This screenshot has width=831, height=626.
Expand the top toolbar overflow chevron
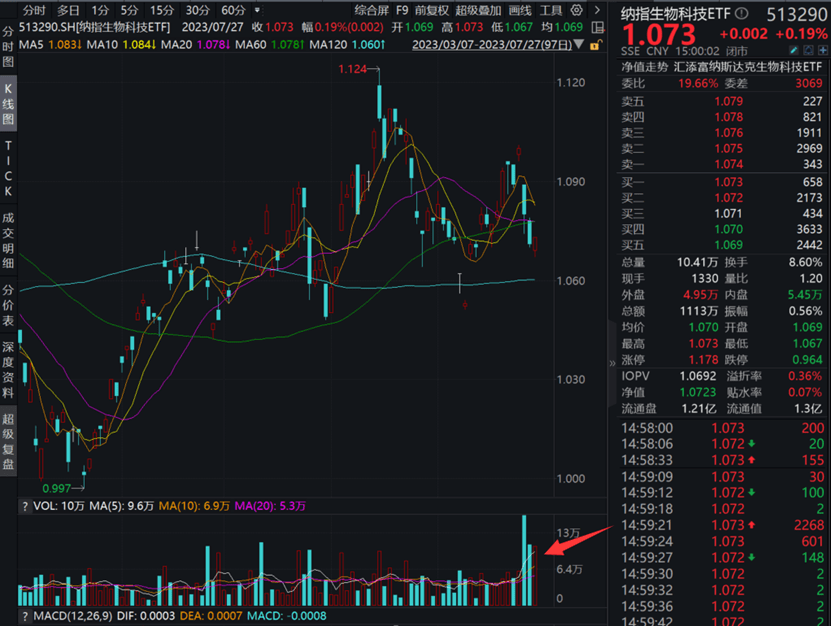click(598, 9)
